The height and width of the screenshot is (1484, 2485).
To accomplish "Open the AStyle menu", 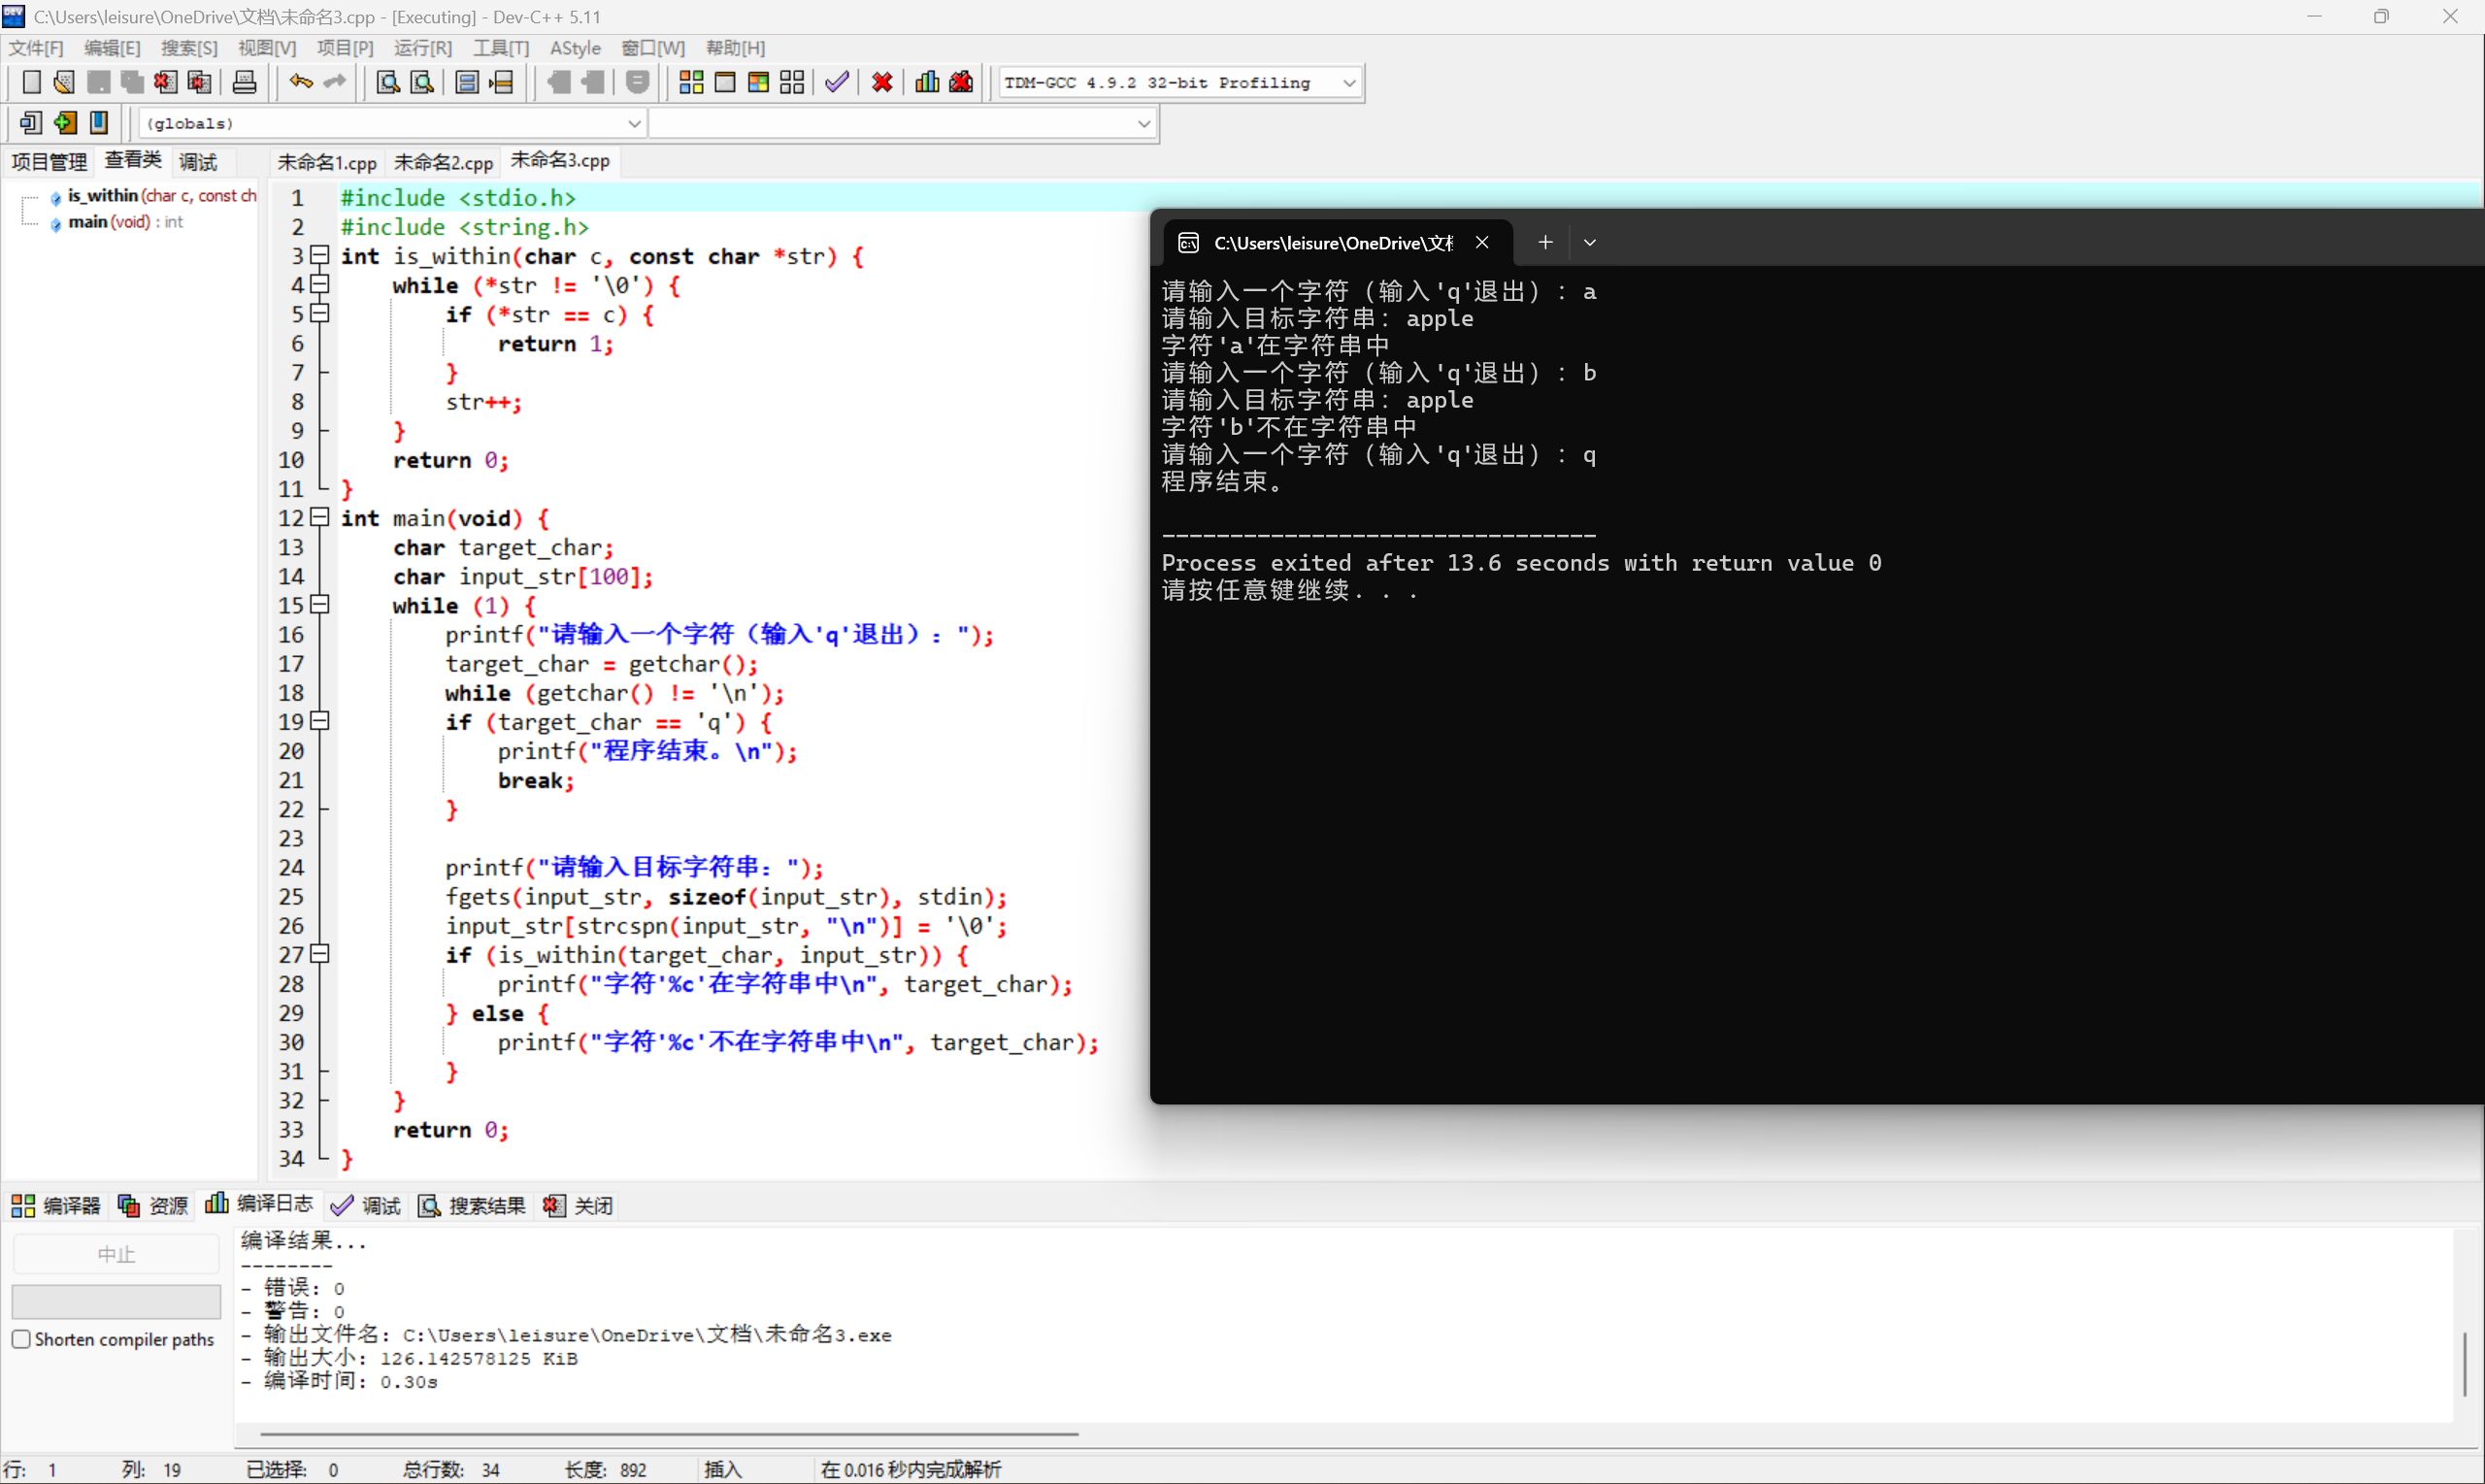I will click(x=576, y=47).
